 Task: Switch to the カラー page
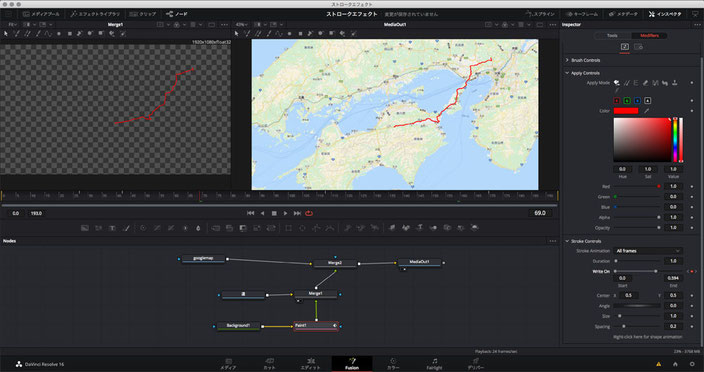[393, 364]
